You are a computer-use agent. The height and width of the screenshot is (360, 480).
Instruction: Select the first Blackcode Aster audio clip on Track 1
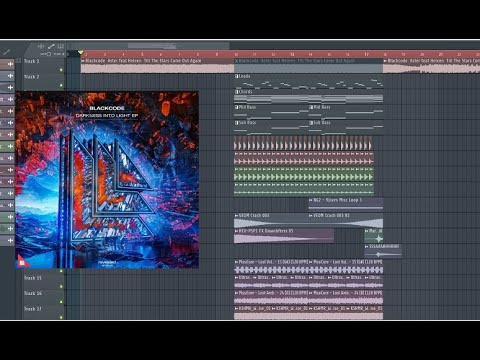click(157, 66)
